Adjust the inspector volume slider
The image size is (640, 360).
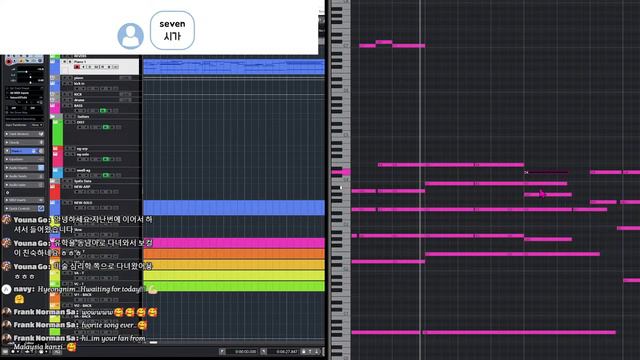pos(27,72)
